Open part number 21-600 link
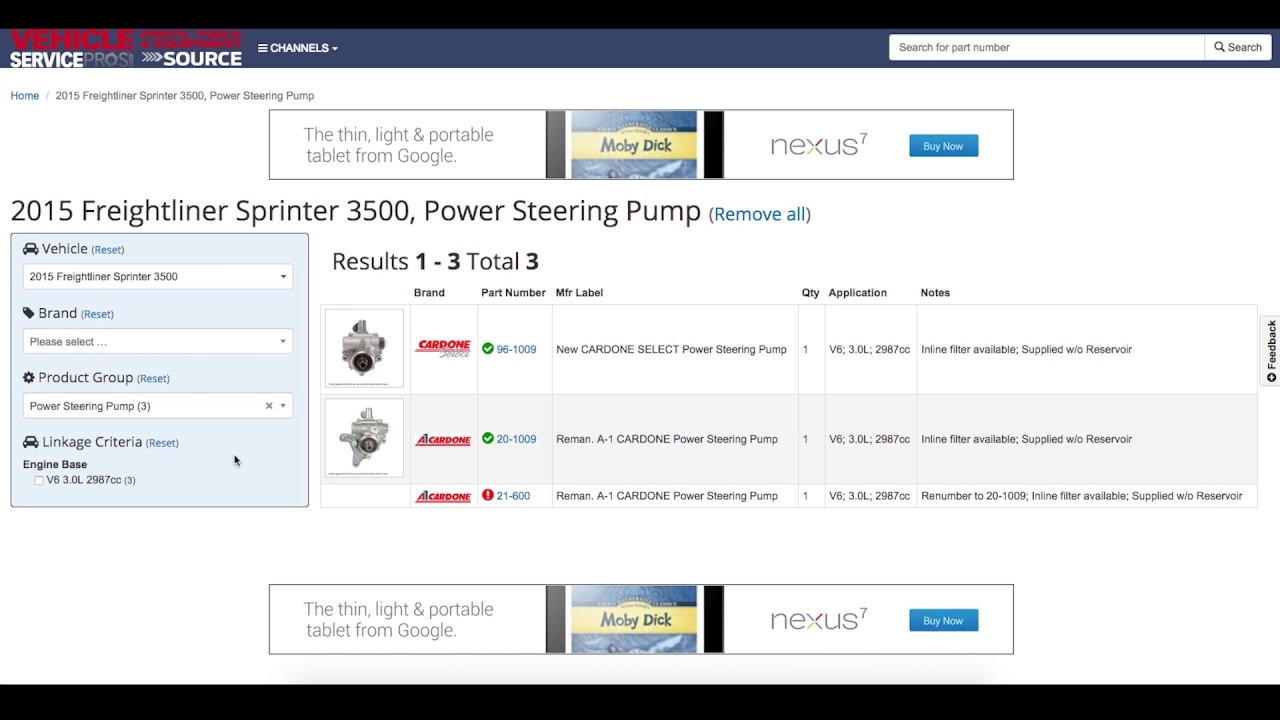This screenshot has height=720, width=1280. (x=513, y=496)
